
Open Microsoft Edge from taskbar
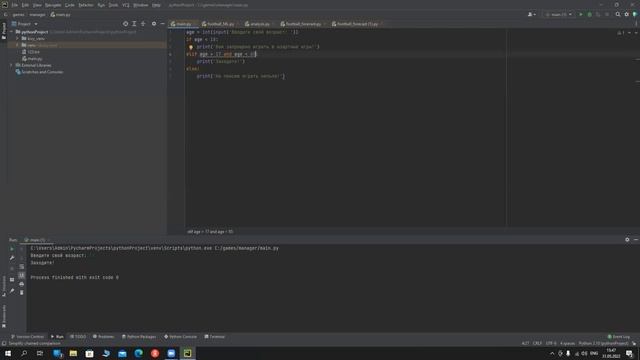click(139, 353)
